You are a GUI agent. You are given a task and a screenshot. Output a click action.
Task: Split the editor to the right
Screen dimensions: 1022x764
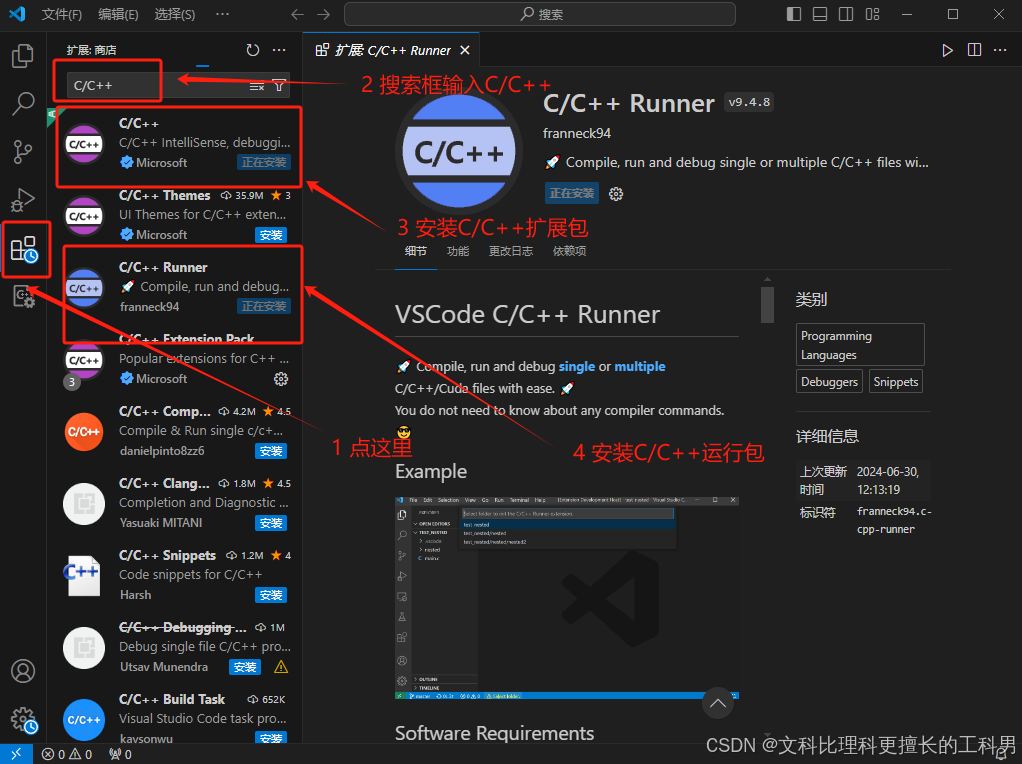click(x=974, y=50)
